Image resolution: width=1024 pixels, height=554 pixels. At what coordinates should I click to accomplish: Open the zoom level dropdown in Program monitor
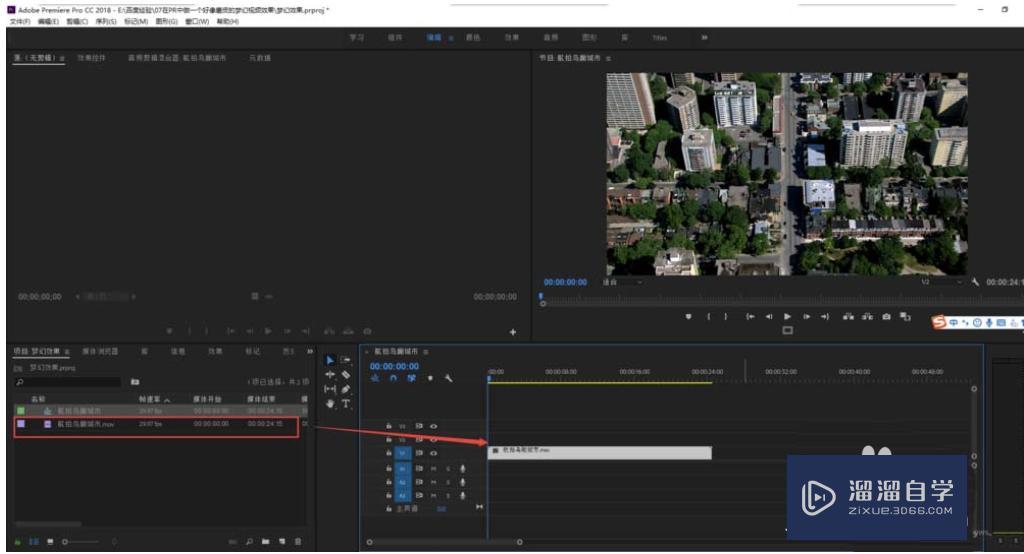pos(622,282)
